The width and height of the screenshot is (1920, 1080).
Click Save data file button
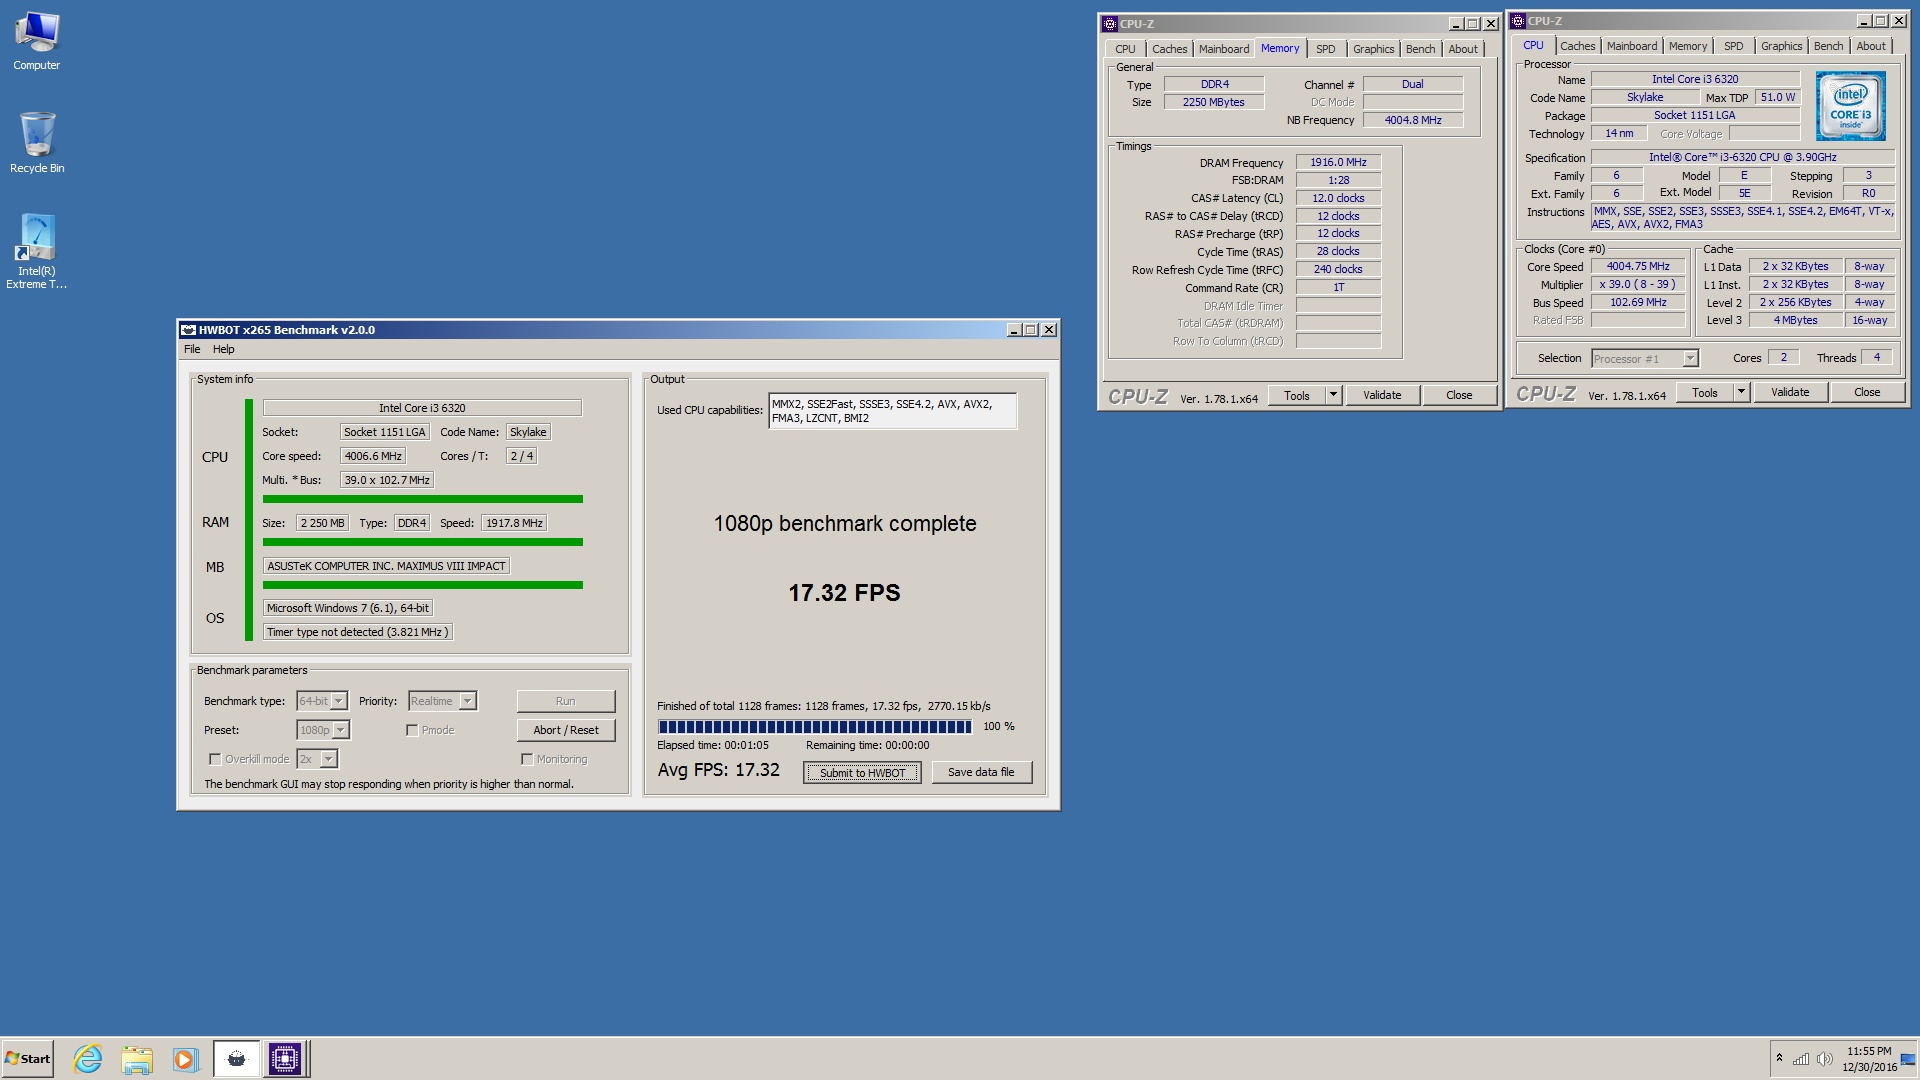pos(981,772)
